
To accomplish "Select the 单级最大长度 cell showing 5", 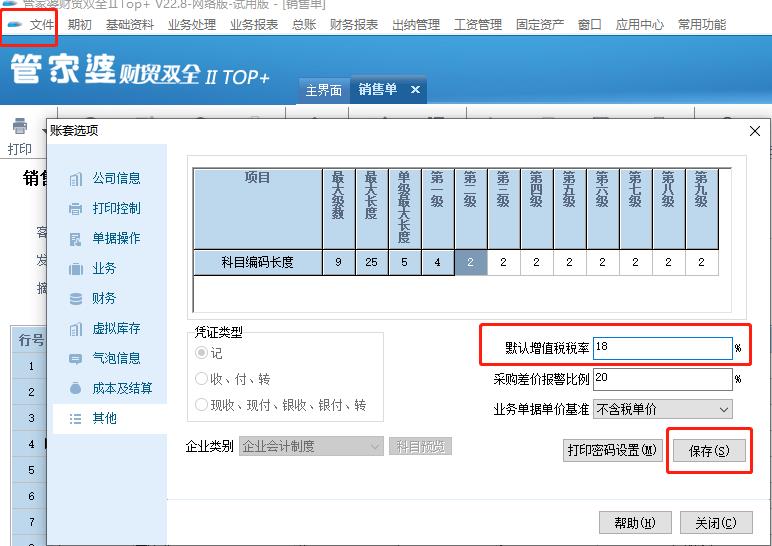I will coord(405,262).
